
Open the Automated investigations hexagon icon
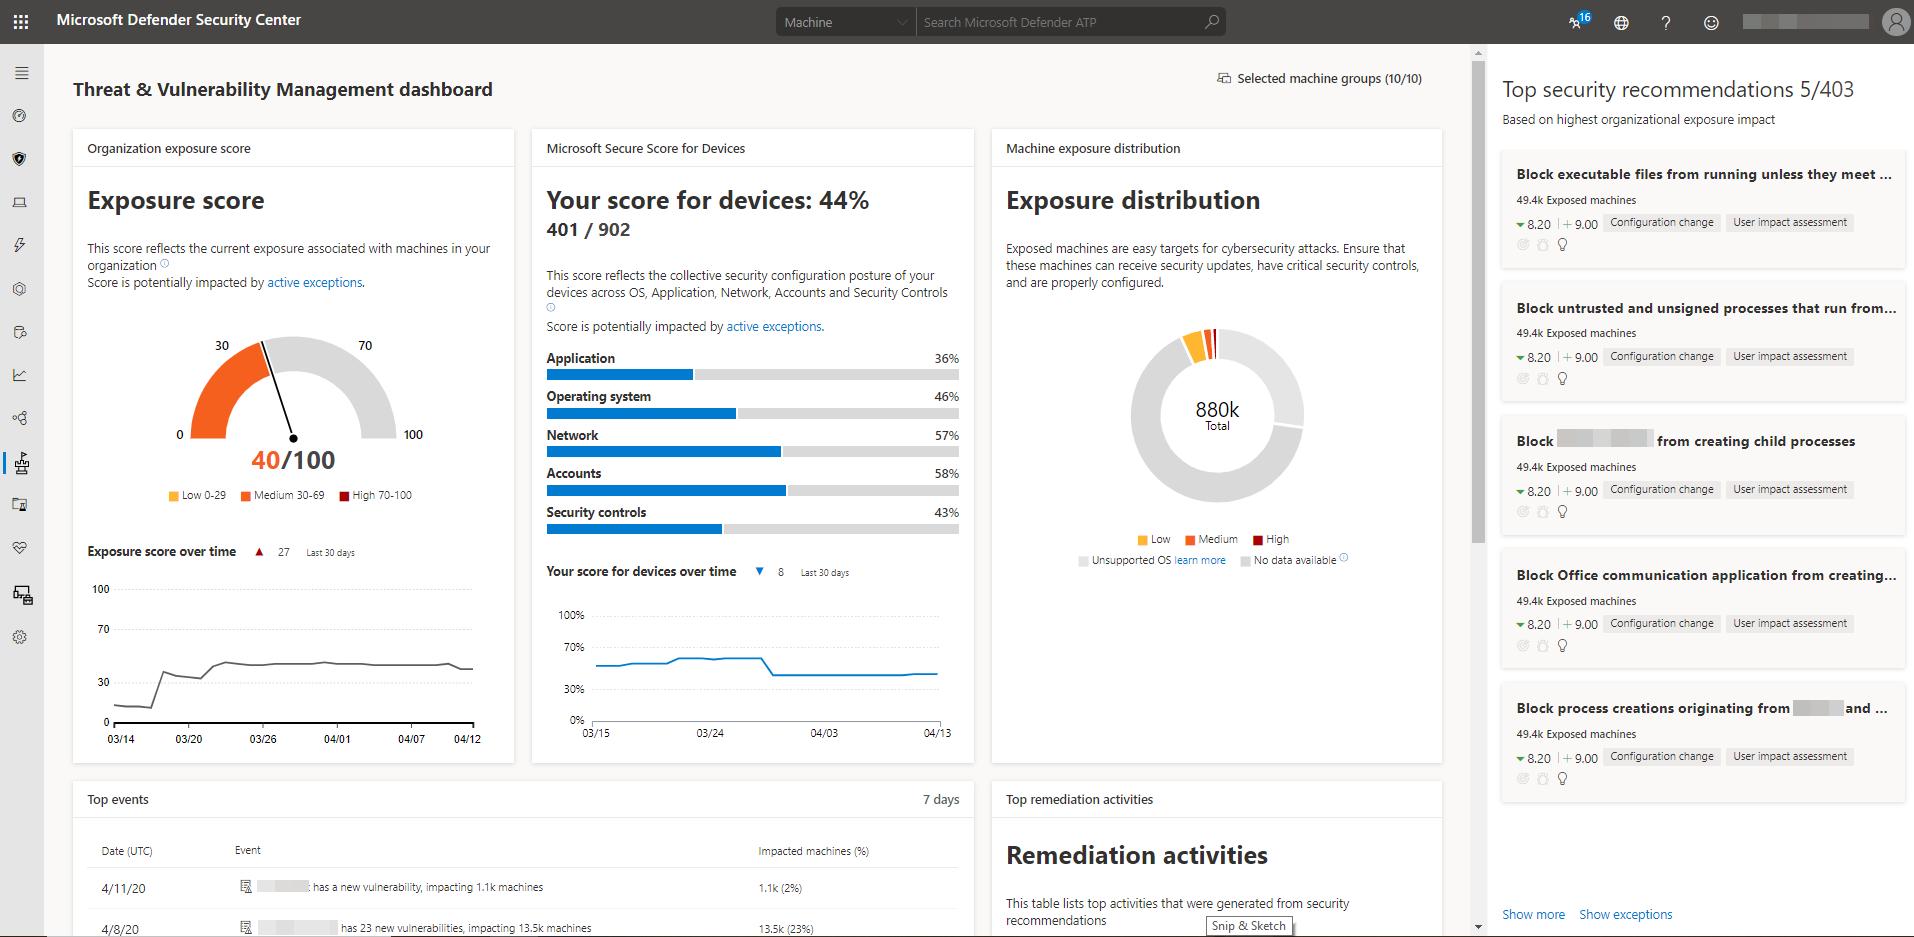[19, 289]
